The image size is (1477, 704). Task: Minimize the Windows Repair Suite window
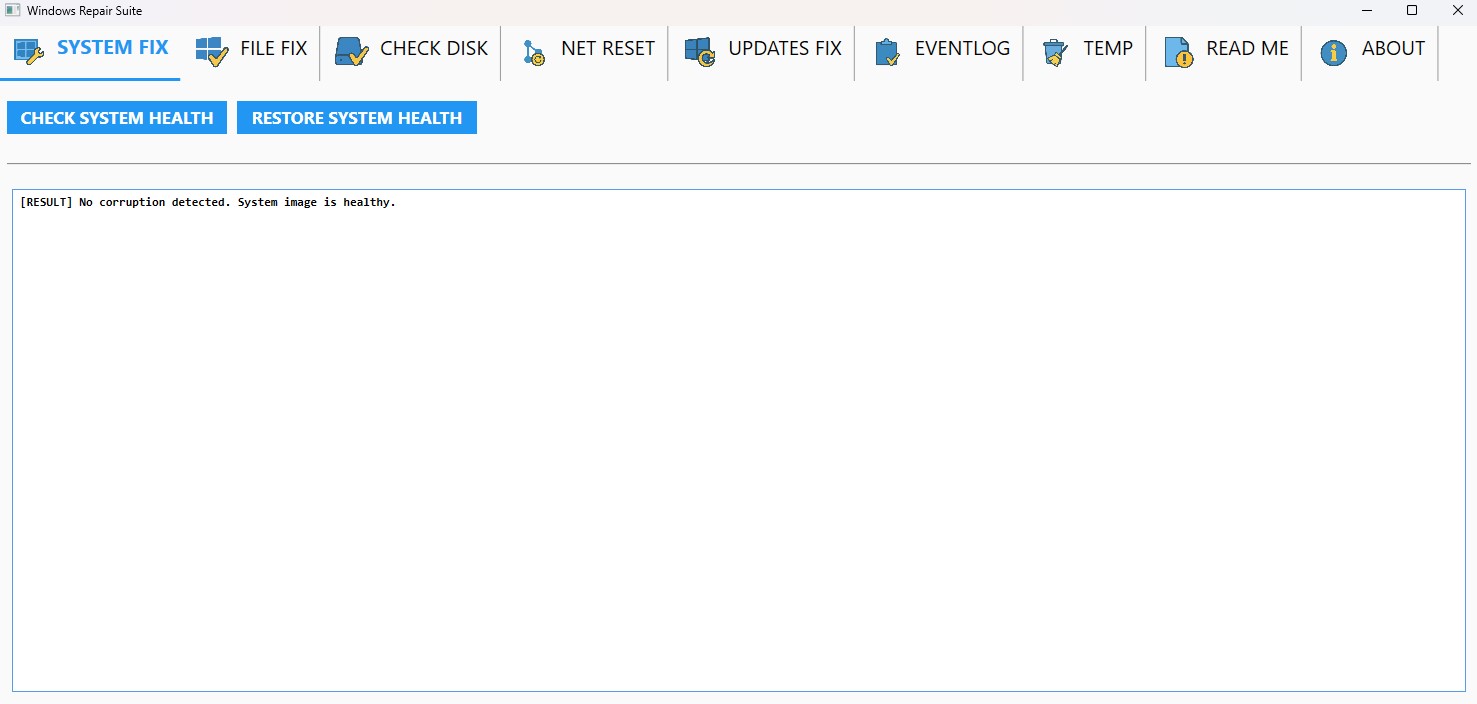pyautogui.click(x=1367, y=10)
